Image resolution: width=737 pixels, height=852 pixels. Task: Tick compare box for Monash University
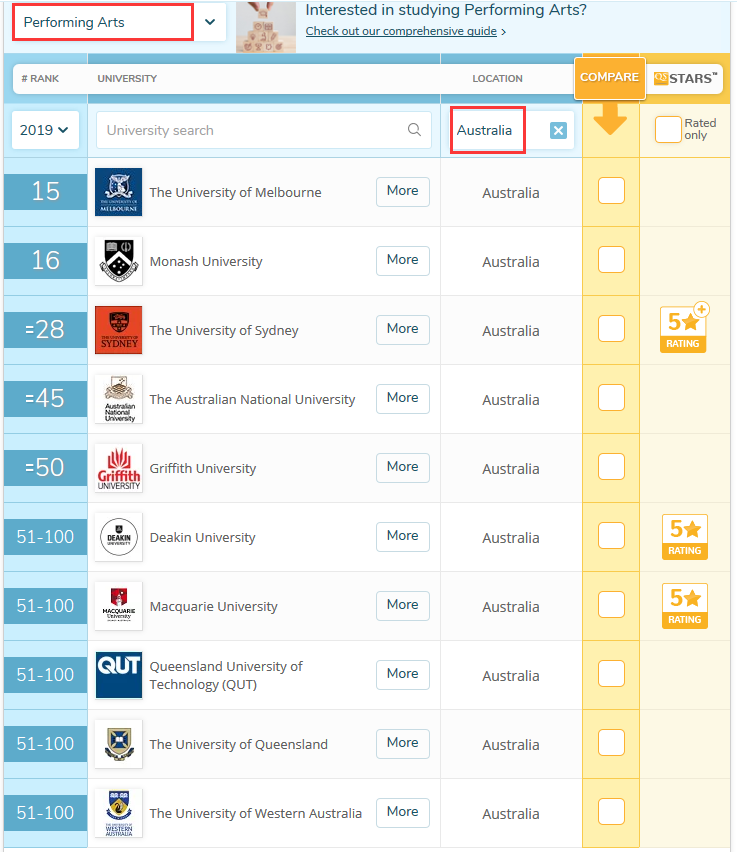[x=611, y=260]
